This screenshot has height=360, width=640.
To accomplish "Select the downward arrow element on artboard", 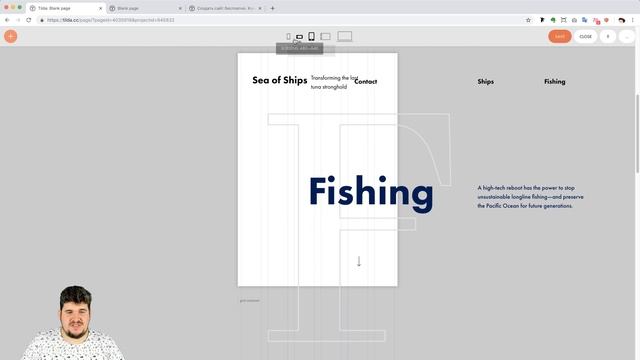I will (x=359, y=261).
